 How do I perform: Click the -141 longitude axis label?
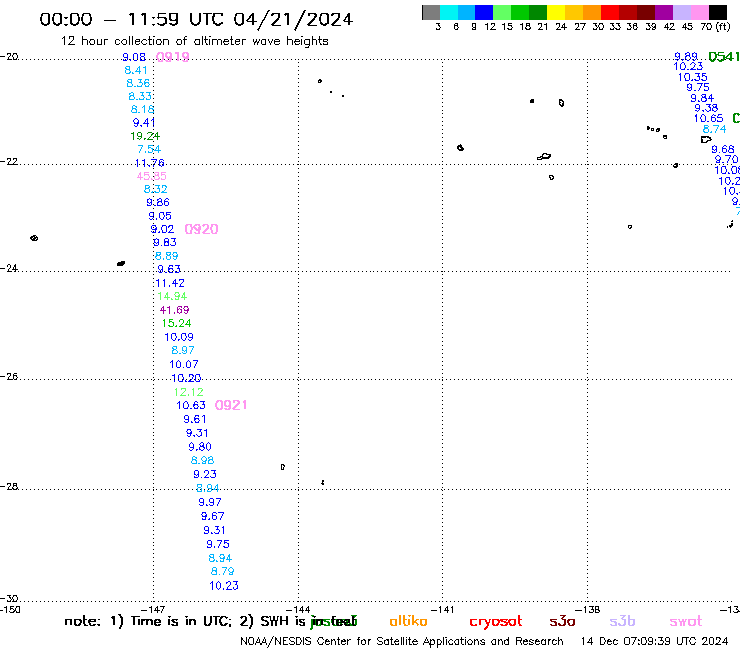(443, 609)
